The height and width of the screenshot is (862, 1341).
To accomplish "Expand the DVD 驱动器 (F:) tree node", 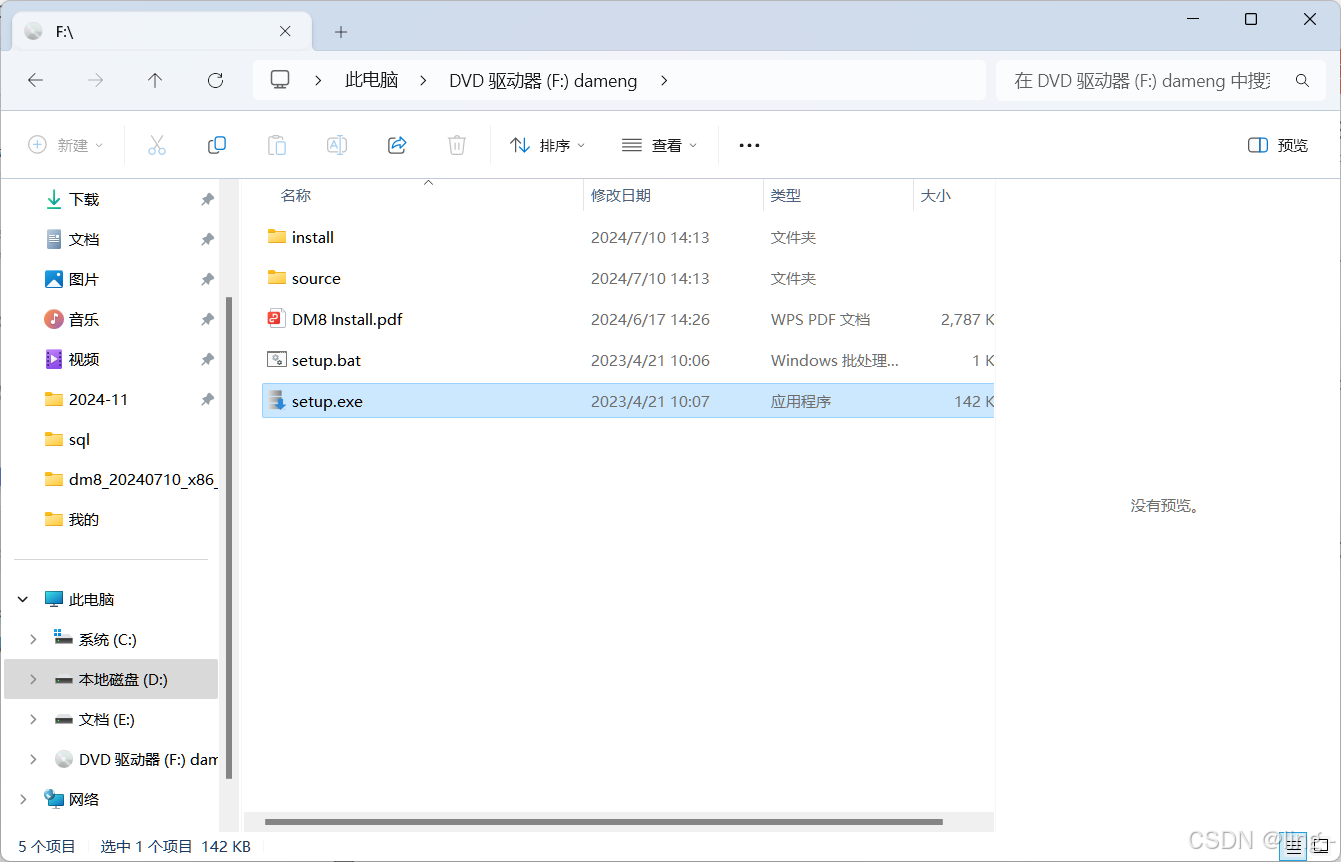I will tap(33, 759).
